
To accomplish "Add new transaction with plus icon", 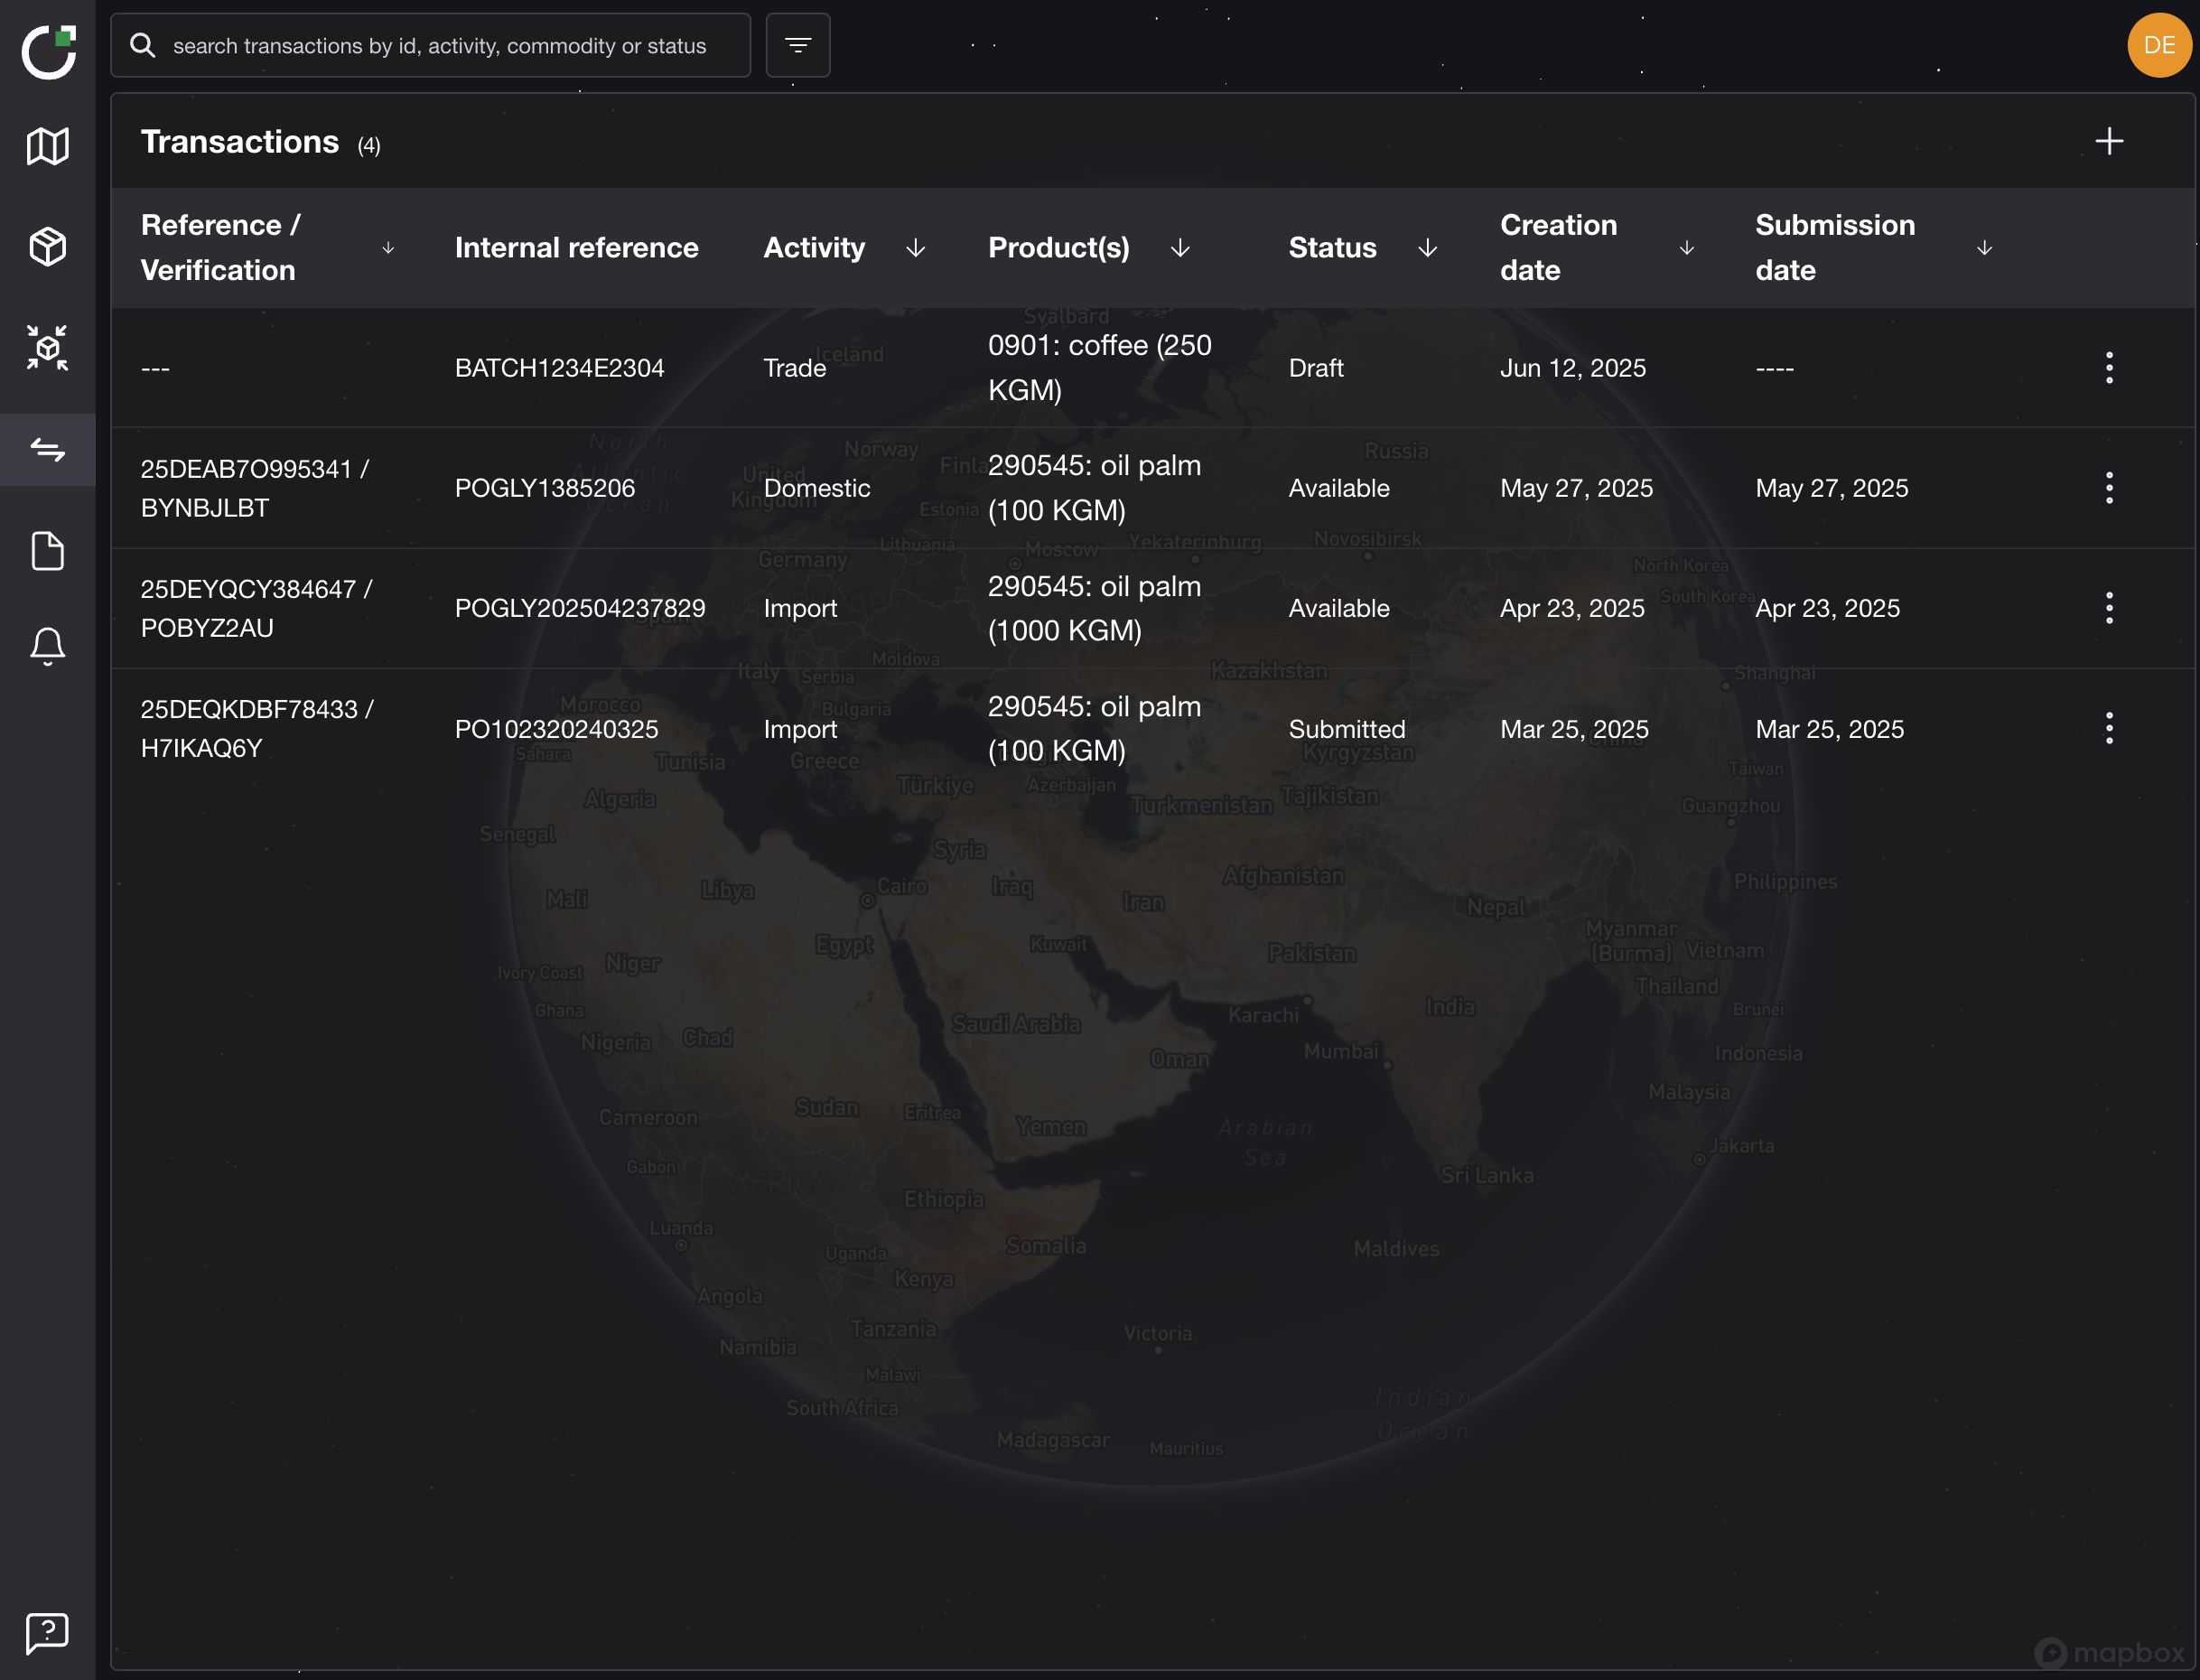I will point(2108,141).
